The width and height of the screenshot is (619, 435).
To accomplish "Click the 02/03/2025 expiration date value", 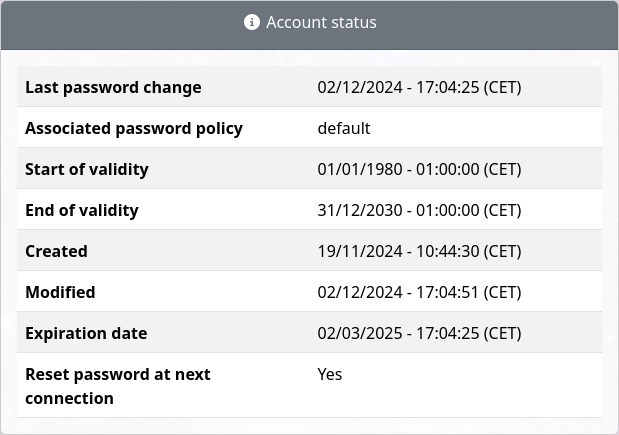I will [x=419, y=334].
